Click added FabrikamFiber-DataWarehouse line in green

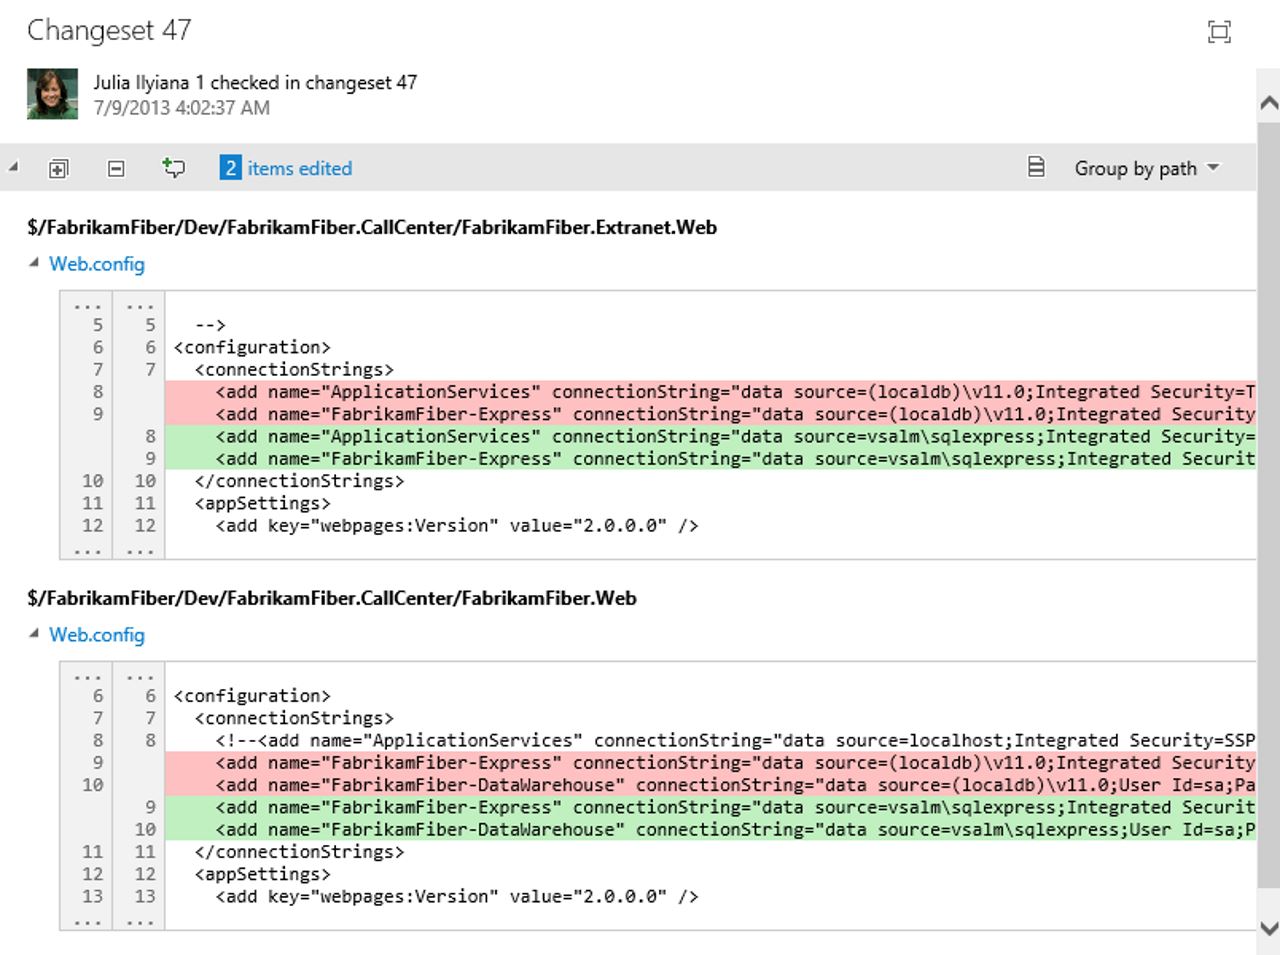[710, 829]
